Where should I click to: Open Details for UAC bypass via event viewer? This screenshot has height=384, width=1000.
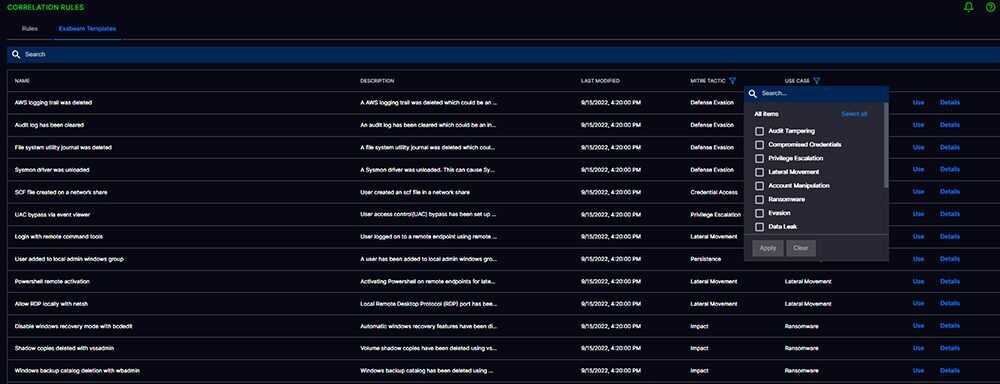(x=950, y=214)
